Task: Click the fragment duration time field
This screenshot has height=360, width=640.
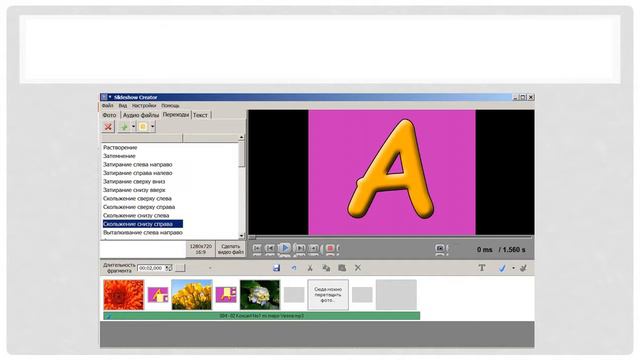Action: click(151, 268)
